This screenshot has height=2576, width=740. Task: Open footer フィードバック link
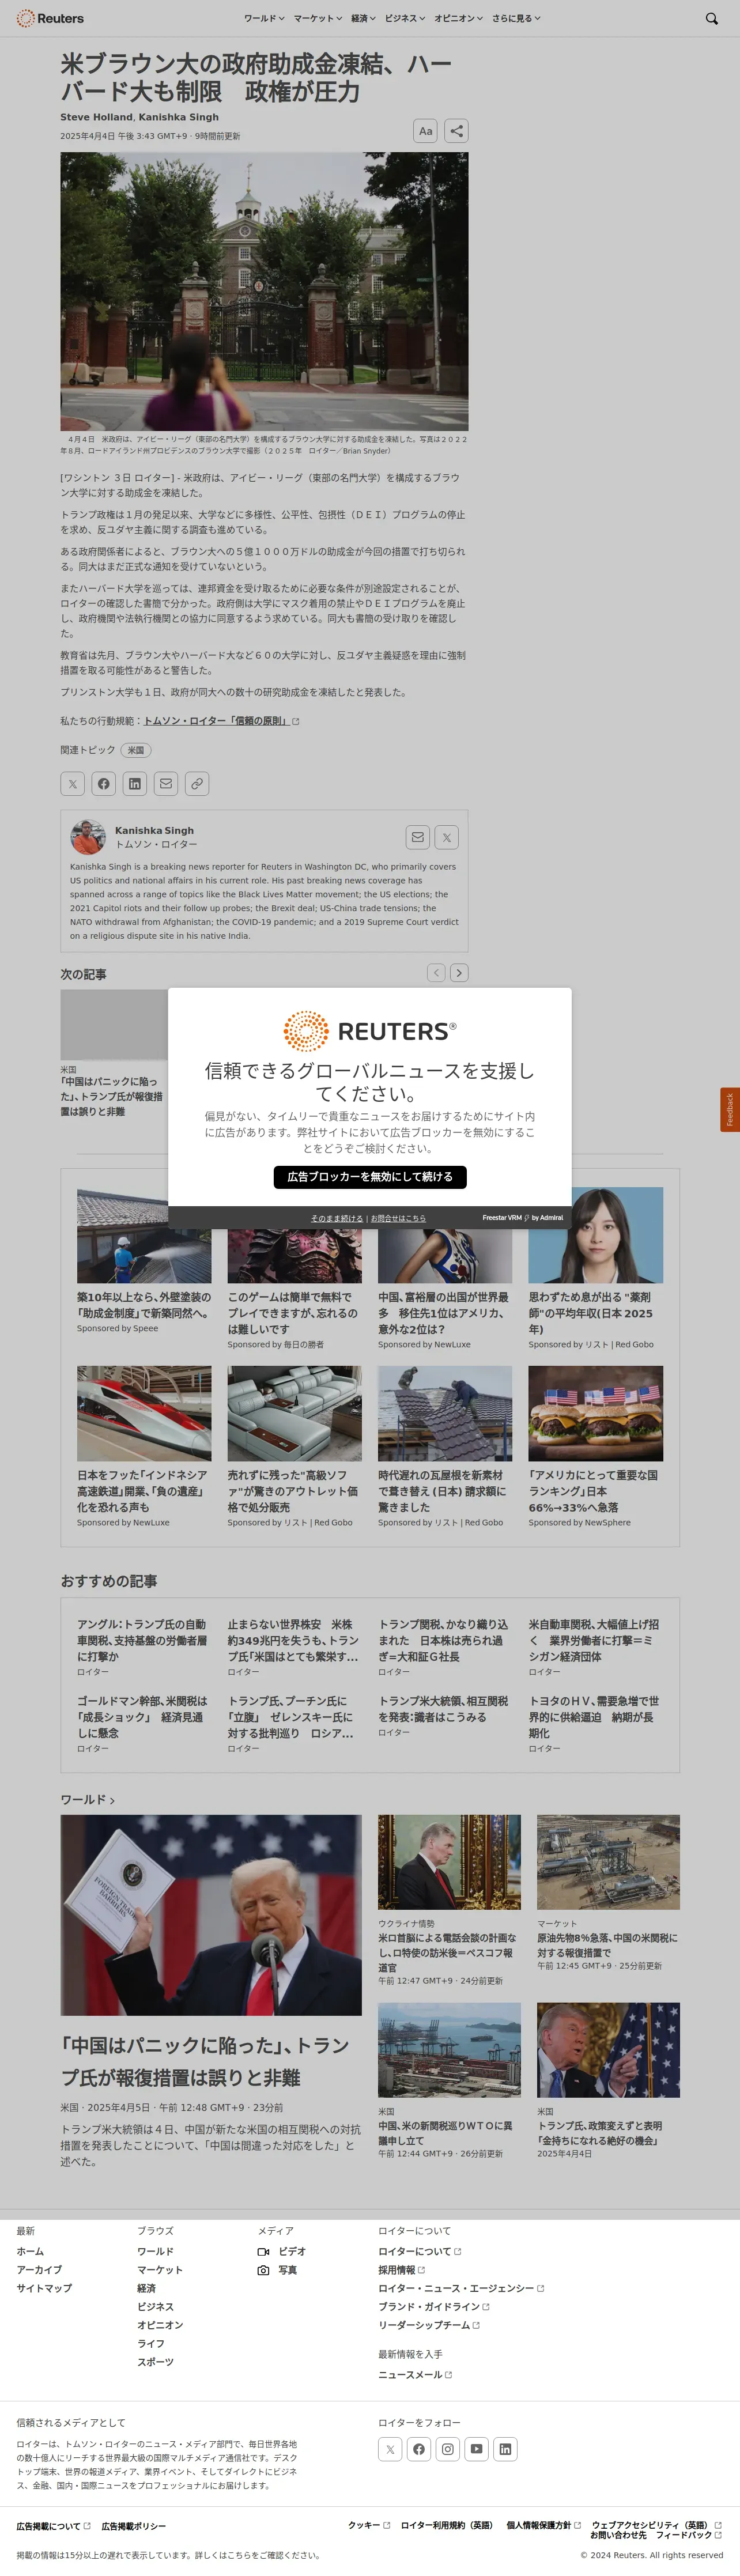[688, 2535]
